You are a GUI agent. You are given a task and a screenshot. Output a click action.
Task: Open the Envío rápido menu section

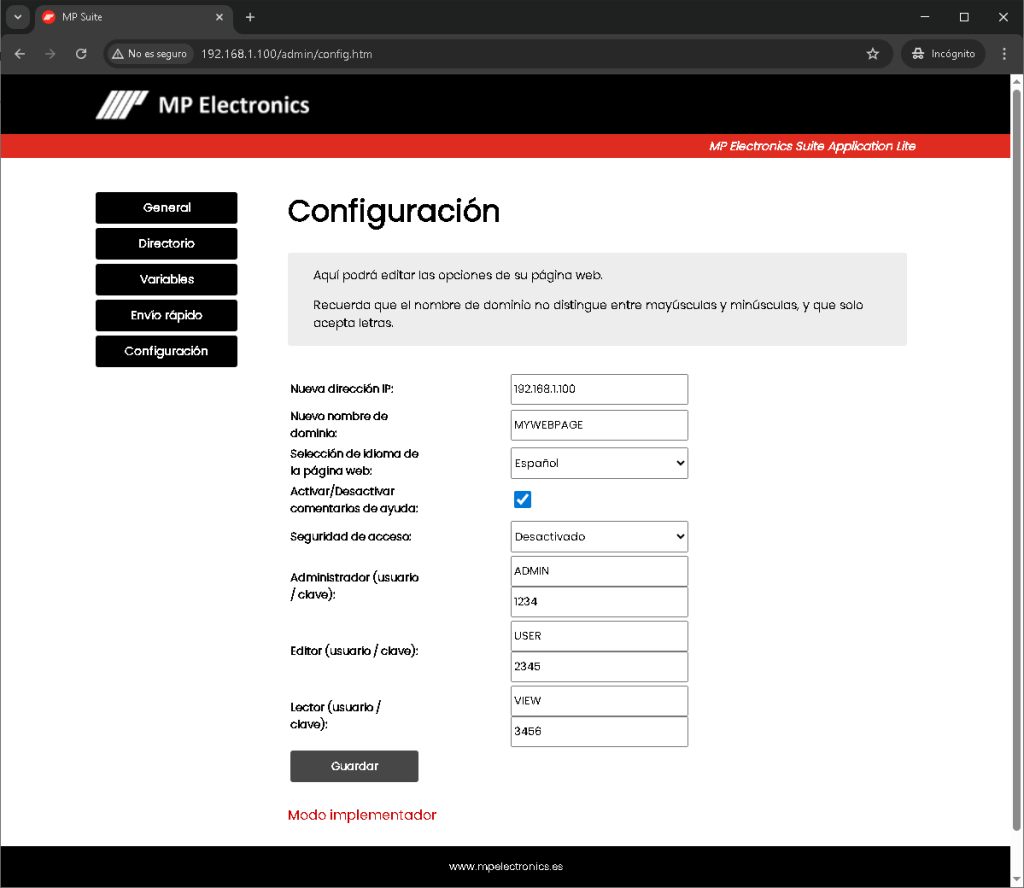167,315
